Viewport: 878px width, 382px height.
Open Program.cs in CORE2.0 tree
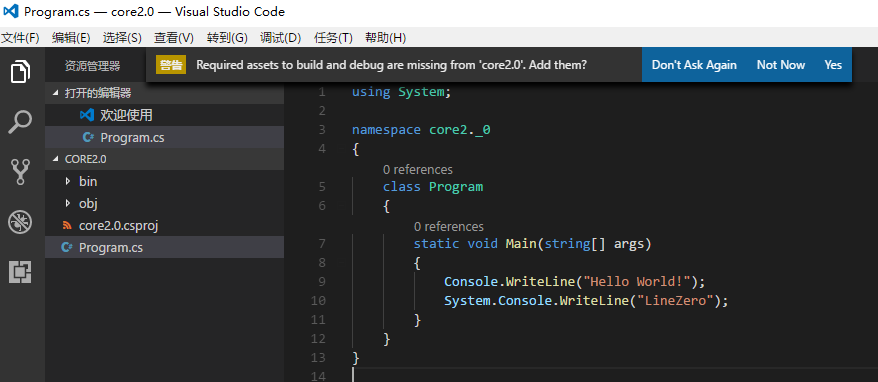point(165,247)
